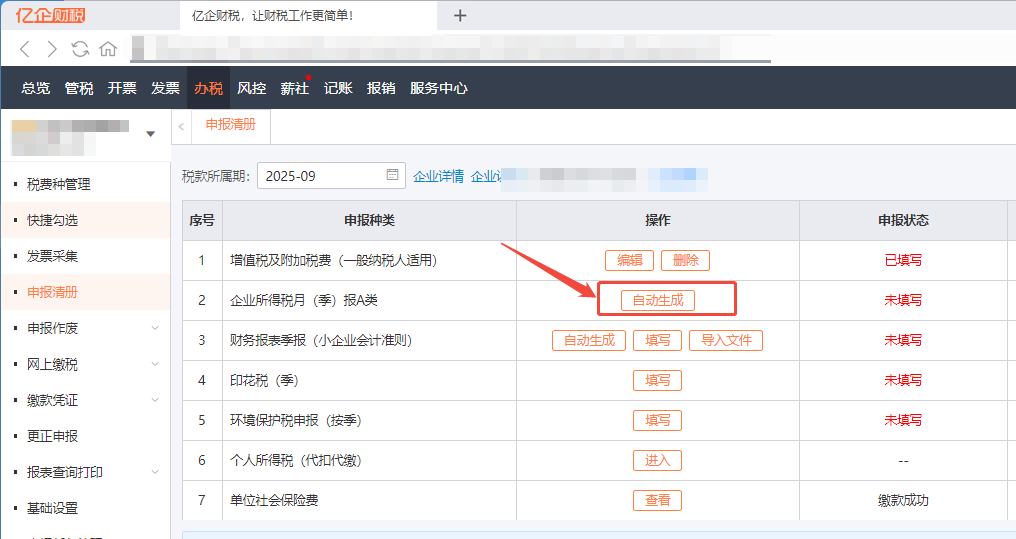Screen dimensions: 1016x539
Task: Click the browser back arrow icon
Action: point(25,49)
